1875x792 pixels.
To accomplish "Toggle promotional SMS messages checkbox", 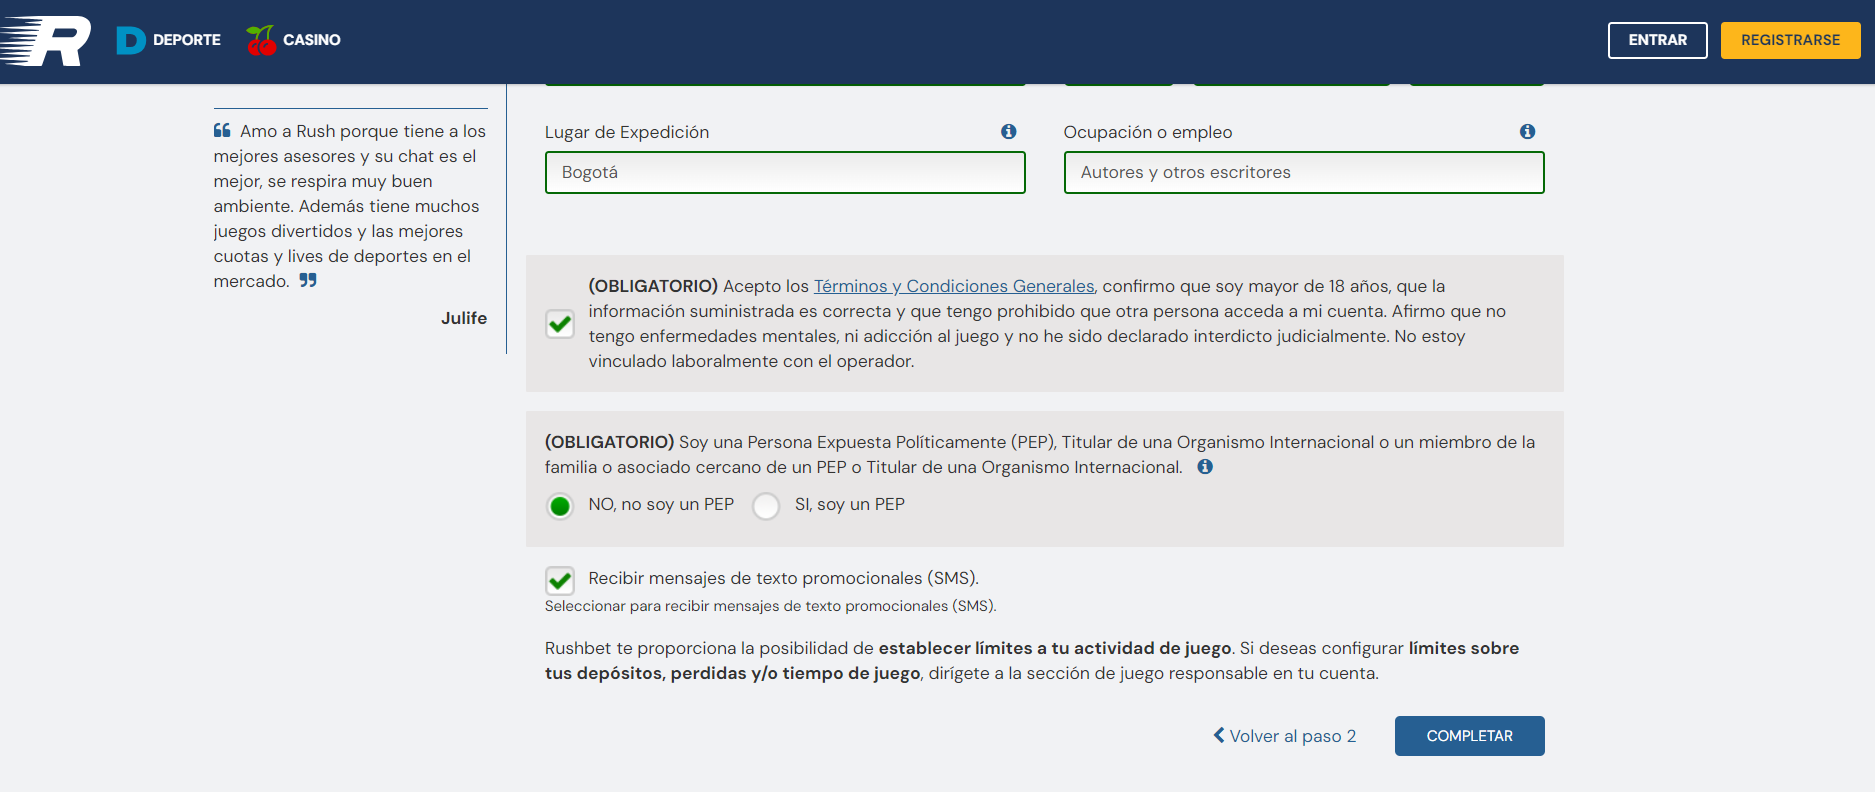I will click(x=560, y=580).
